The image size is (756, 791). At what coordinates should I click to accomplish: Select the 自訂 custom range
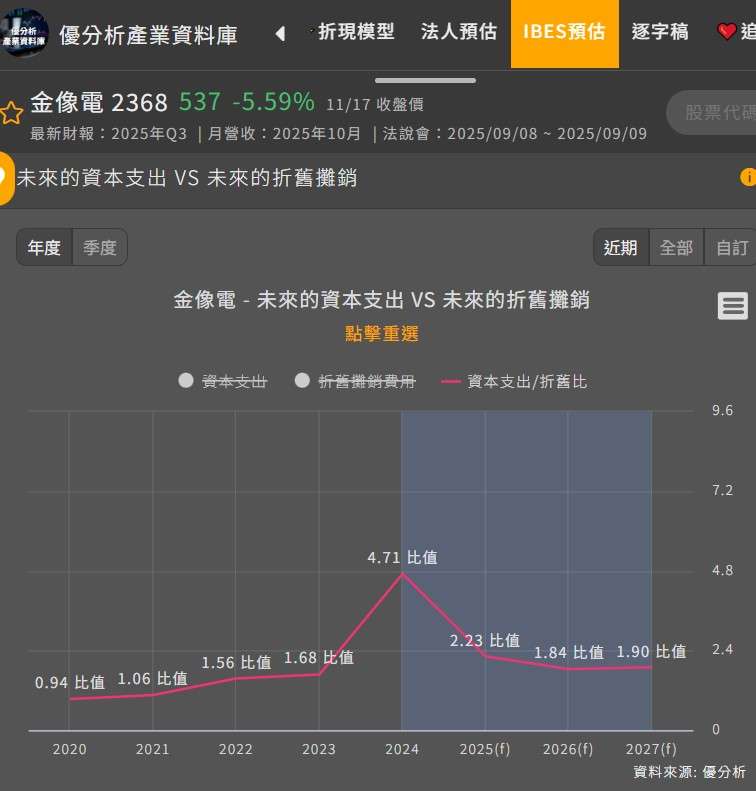pyautogui.click(x=731, y=247)
